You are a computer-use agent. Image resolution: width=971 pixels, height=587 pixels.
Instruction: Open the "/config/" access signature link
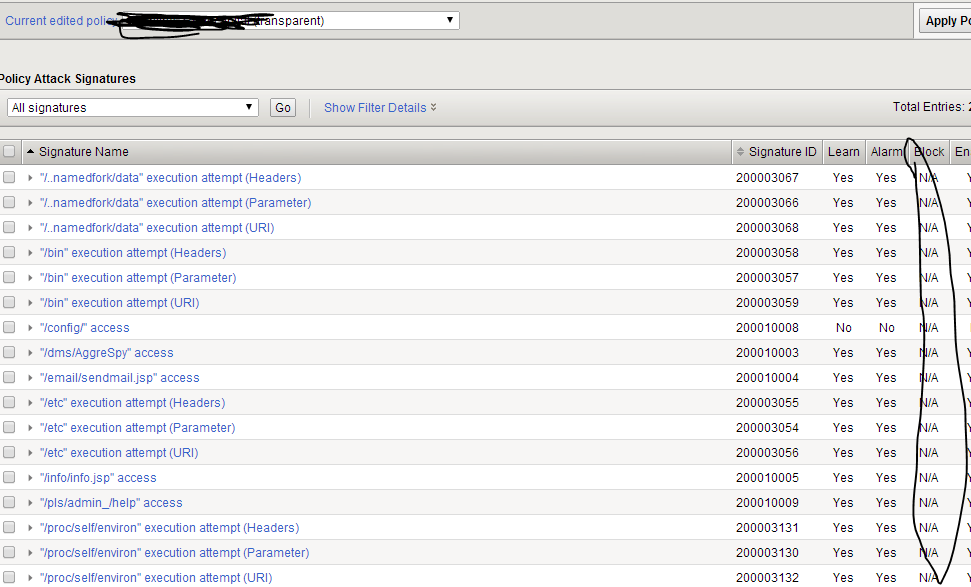click(x=85, y=328)
